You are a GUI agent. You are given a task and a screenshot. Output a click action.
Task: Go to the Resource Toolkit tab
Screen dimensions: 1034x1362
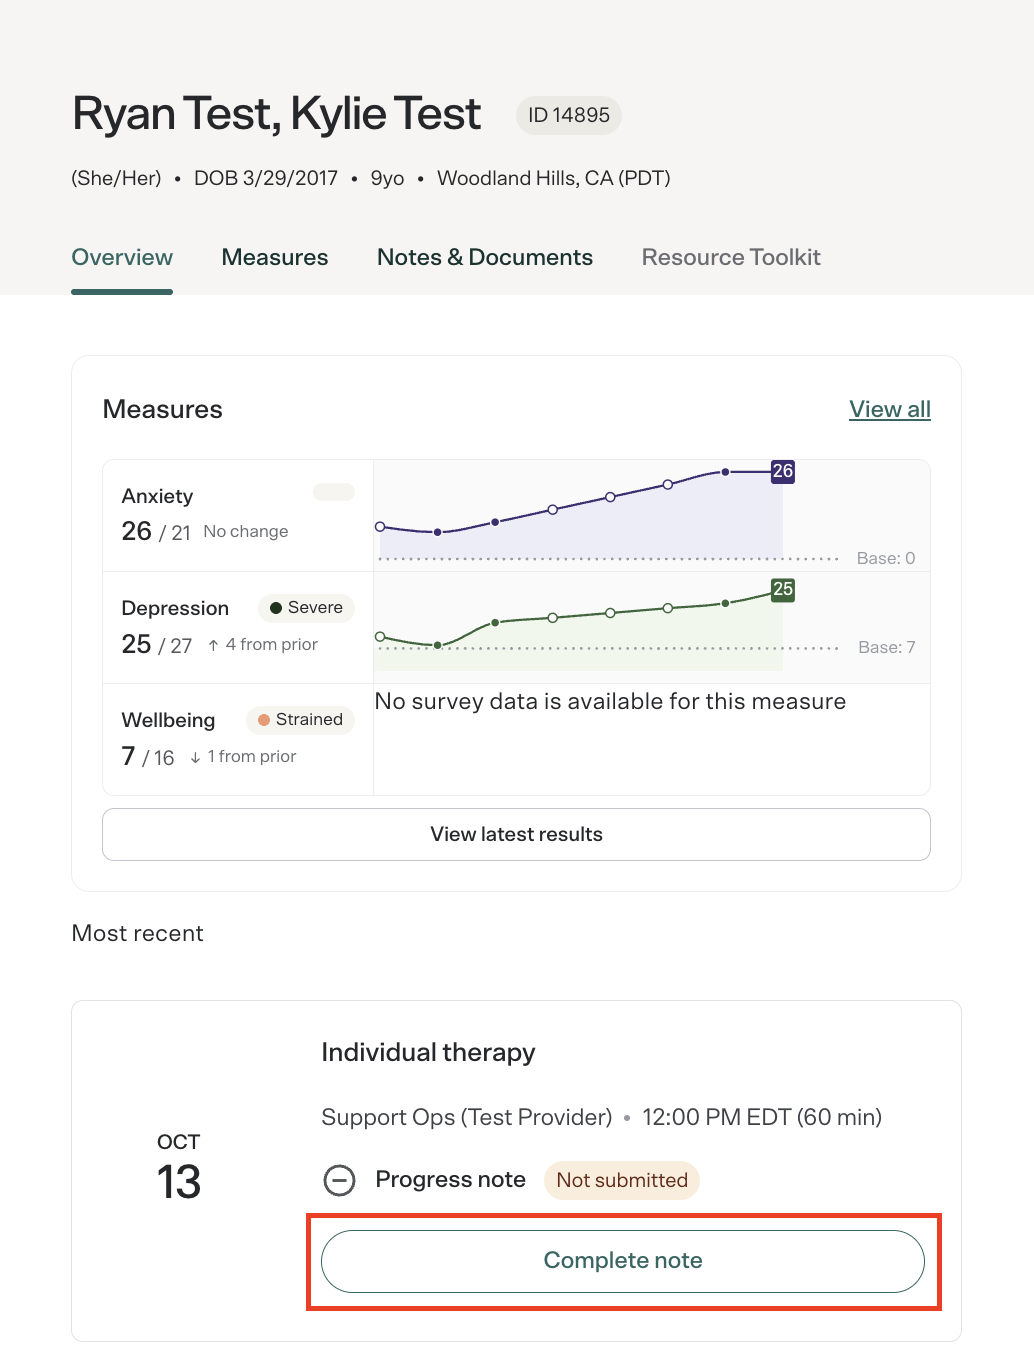point(731,257)
